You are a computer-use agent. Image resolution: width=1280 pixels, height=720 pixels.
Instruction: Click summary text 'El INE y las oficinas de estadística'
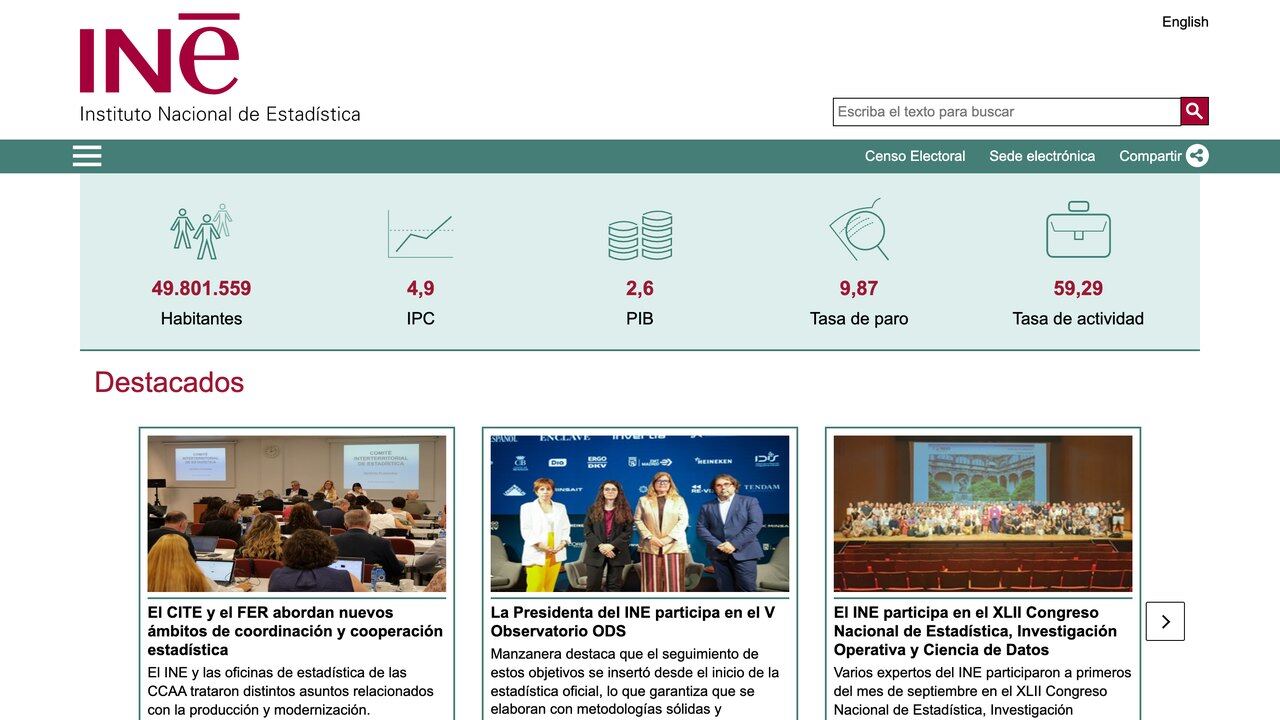click(291, 691)
